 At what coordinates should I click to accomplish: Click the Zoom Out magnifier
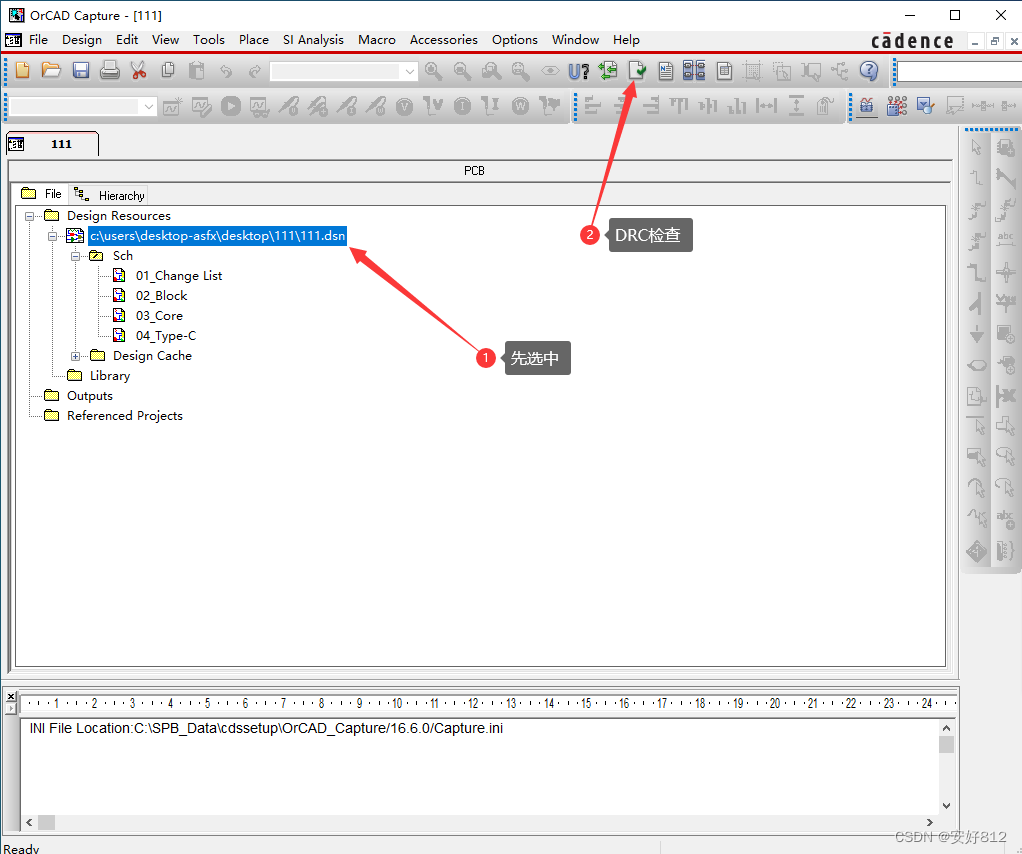[x=462, y=70]
